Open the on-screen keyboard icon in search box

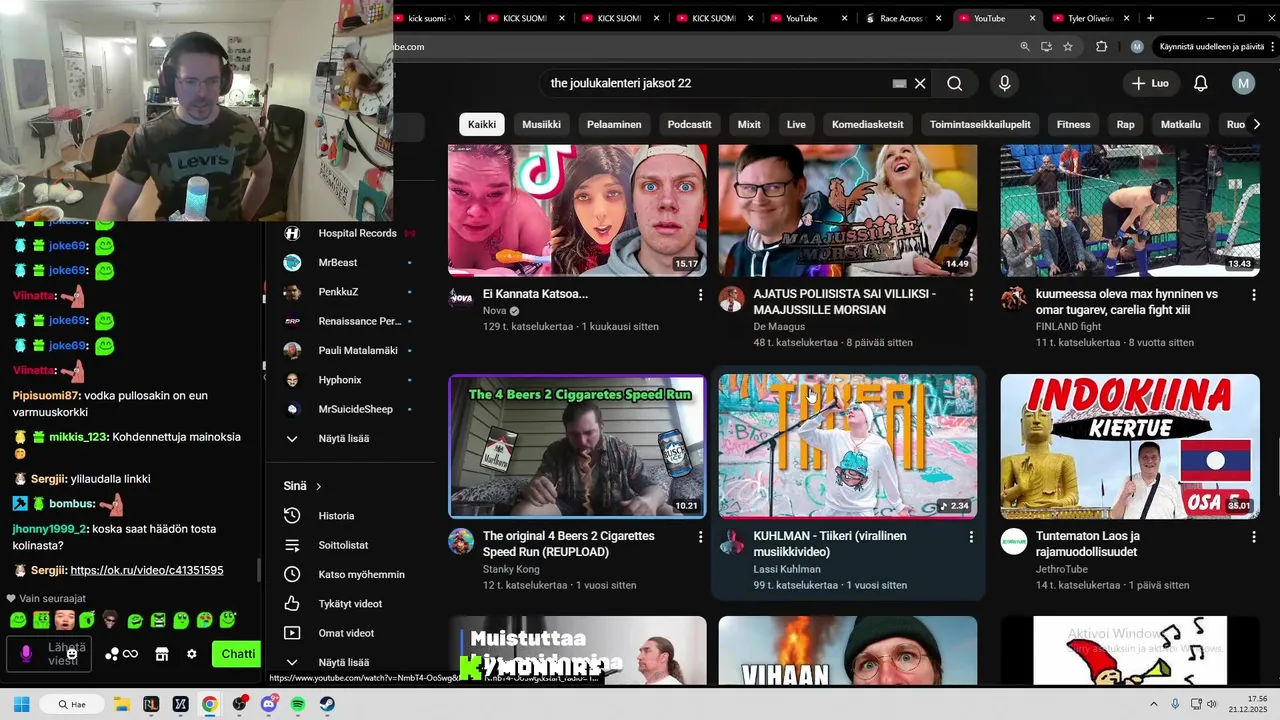899,84
